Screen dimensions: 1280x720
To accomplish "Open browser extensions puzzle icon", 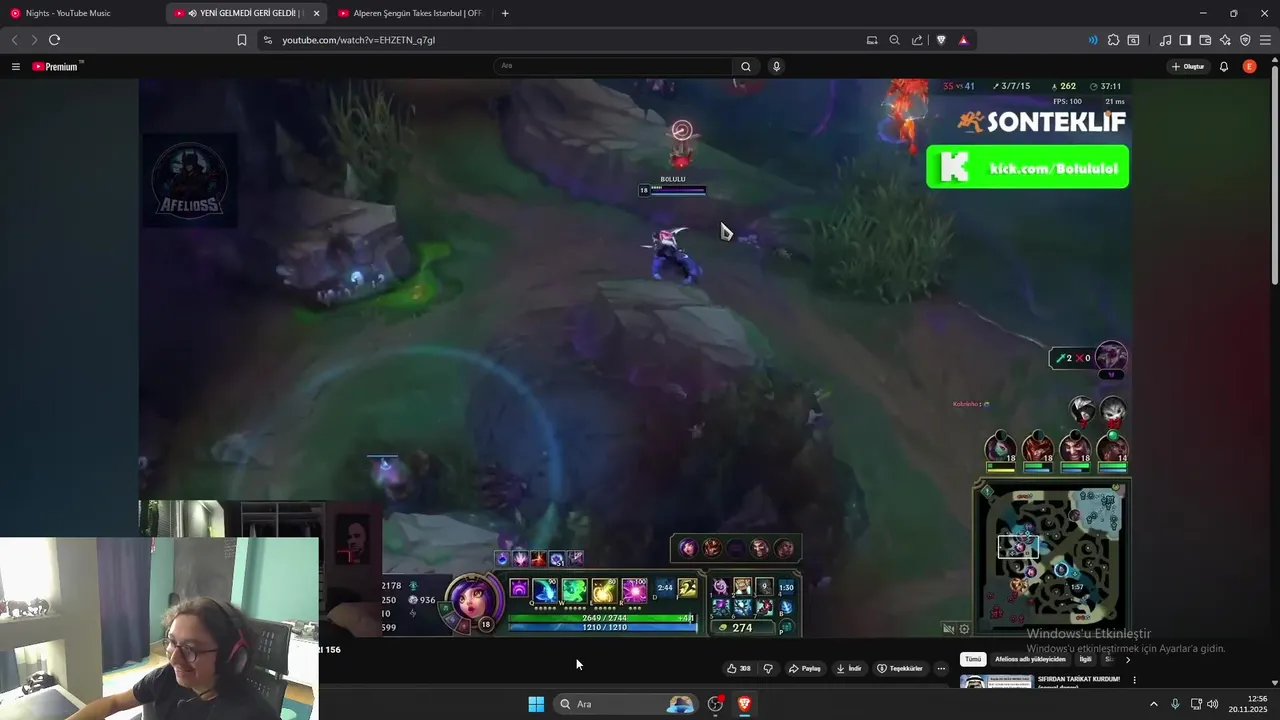I will (x=1113, y=40).
